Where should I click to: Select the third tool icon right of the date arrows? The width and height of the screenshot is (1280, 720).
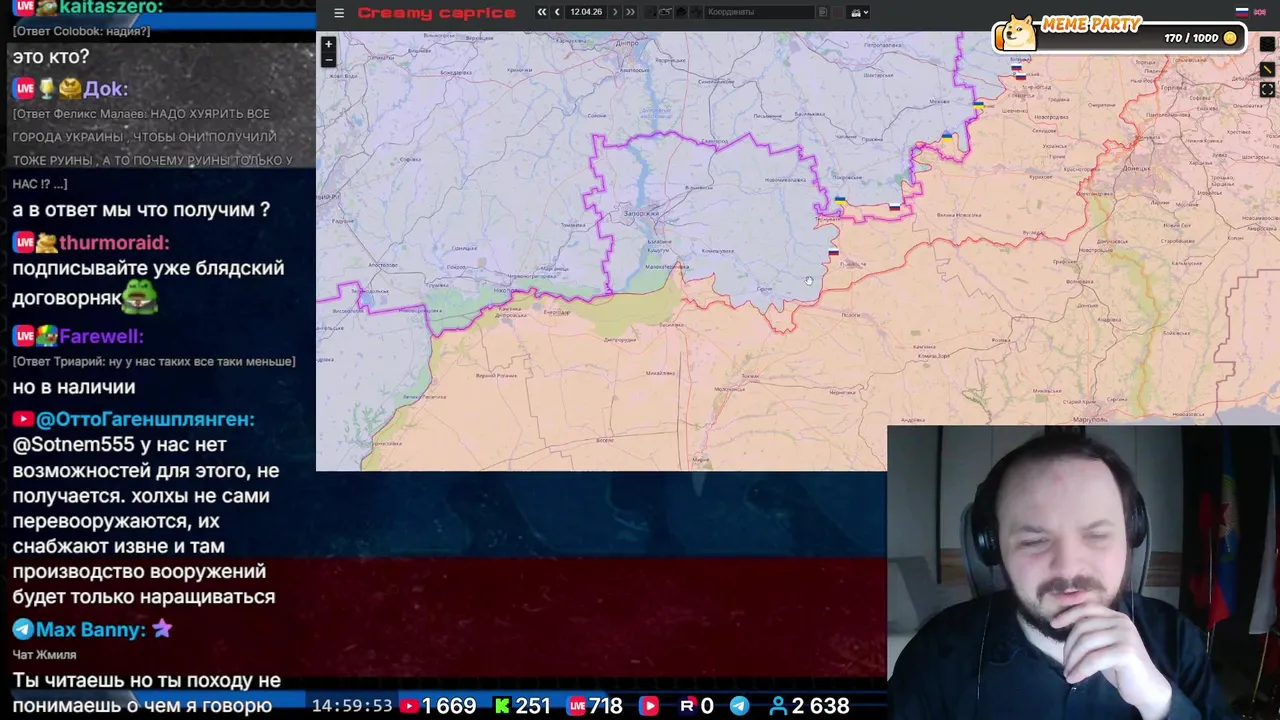point(681,12)
